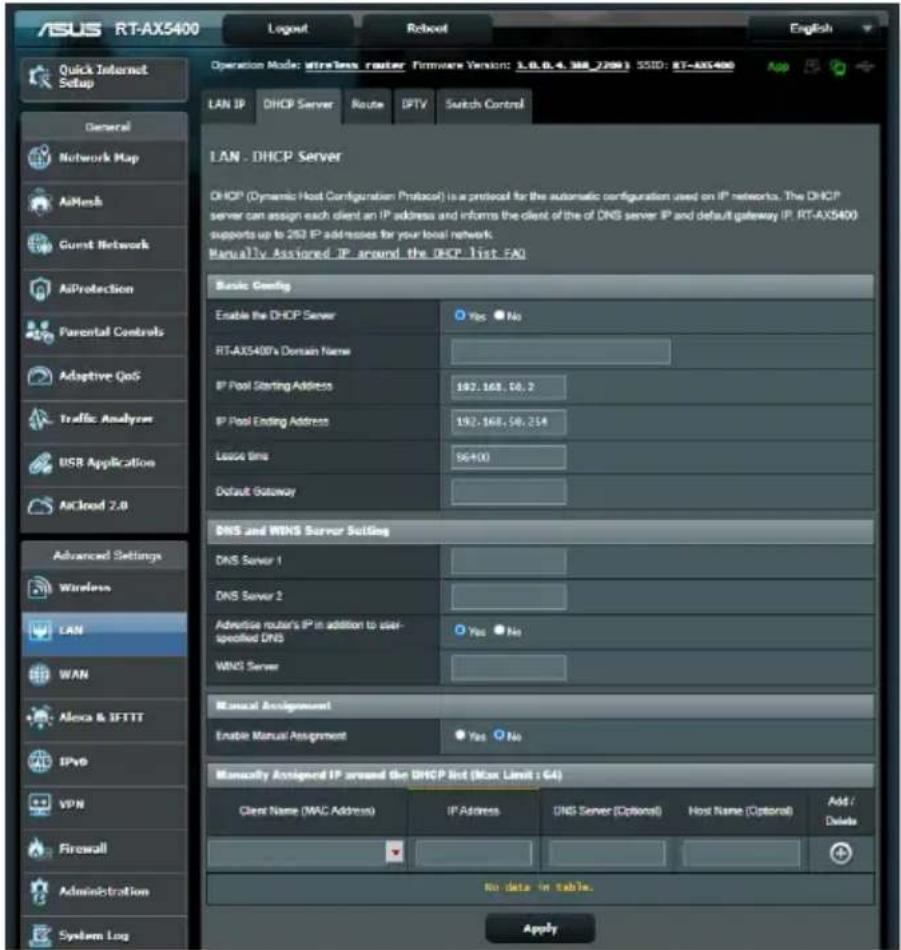The width and height of the screenshot is (901, 950).
Task: Click the manual IP Address input field
Action: click(x=474, y=853)
